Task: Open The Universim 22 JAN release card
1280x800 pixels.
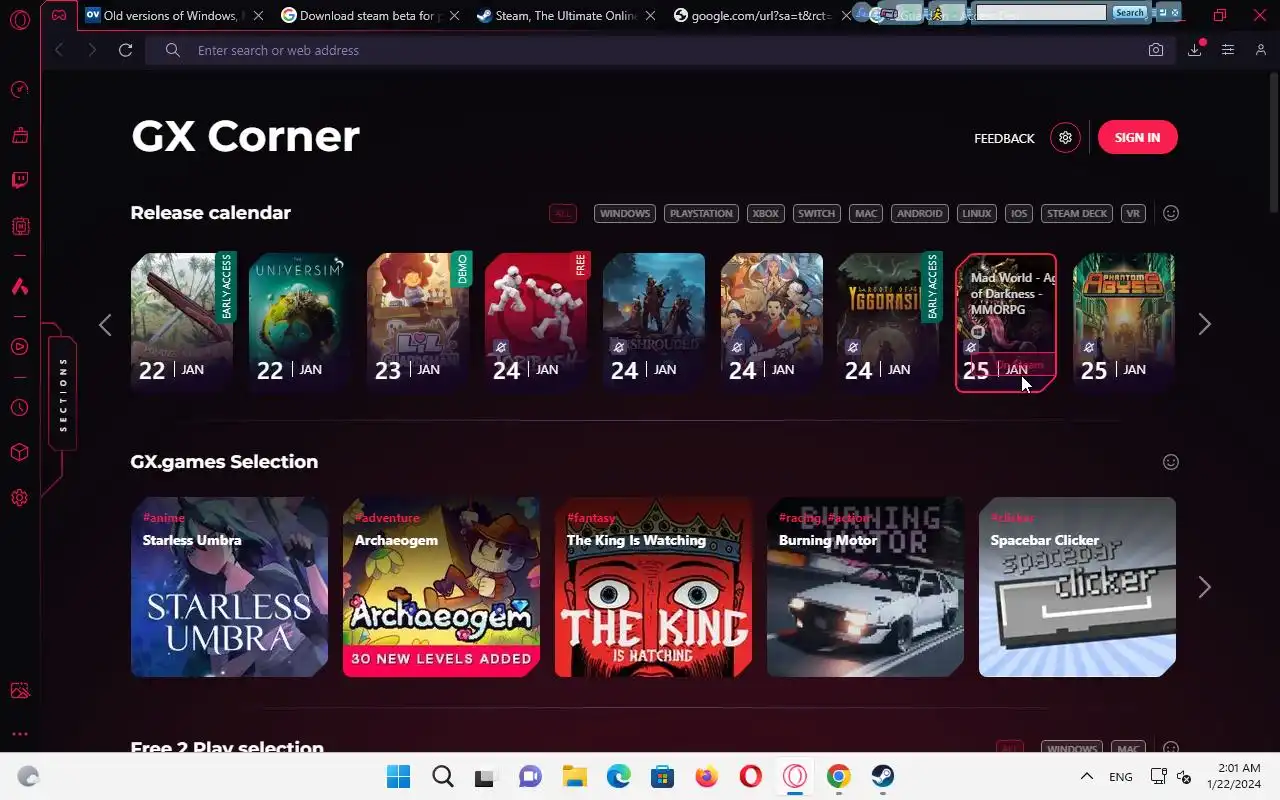Action: (299, 322)
